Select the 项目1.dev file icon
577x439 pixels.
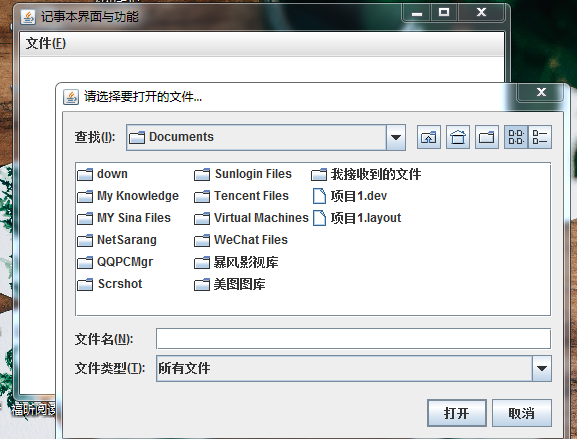click(x=319, y=196)
